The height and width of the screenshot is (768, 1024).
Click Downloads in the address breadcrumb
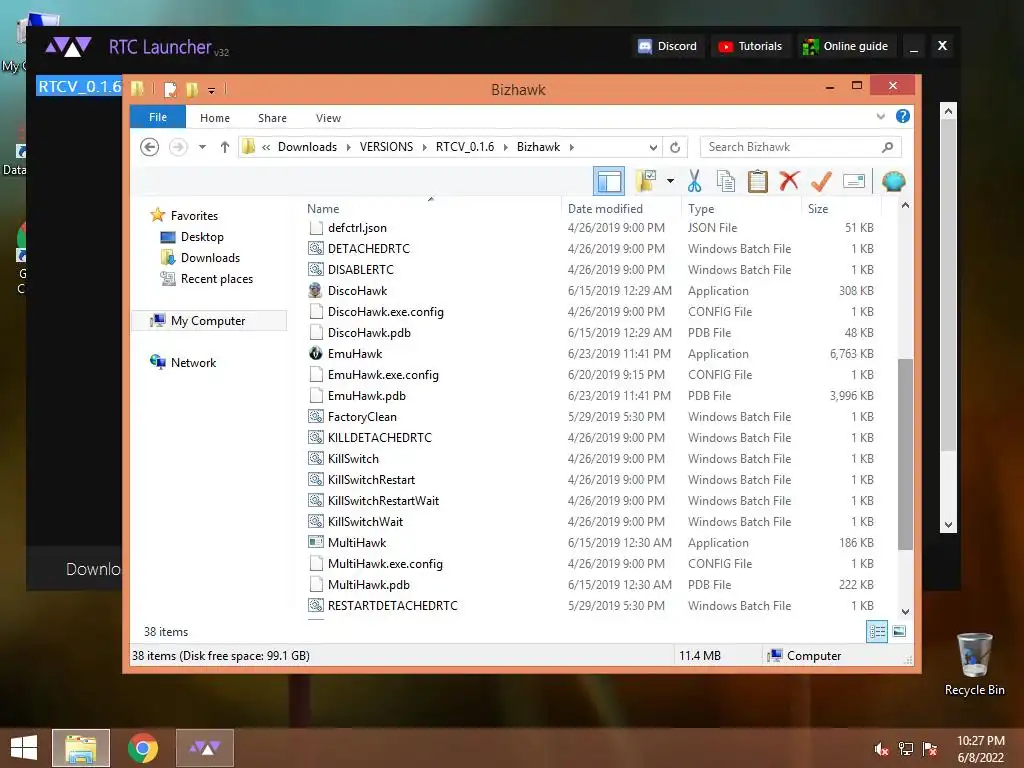tap(308, 147)
